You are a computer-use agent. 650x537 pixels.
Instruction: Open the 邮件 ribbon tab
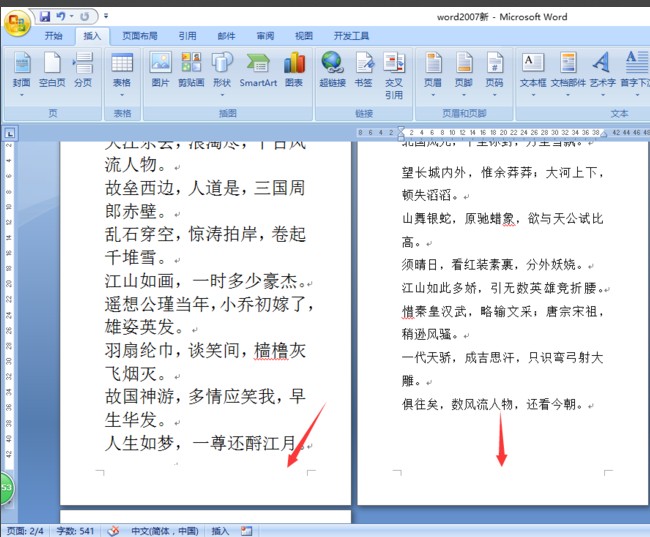226,36
